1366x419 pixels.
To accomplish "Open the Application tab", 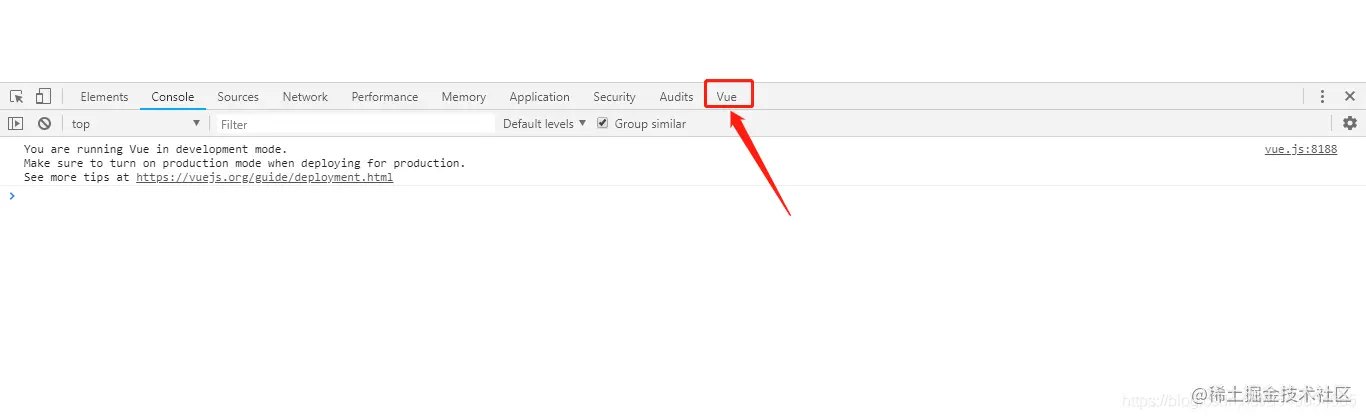I will coord(539,97).
